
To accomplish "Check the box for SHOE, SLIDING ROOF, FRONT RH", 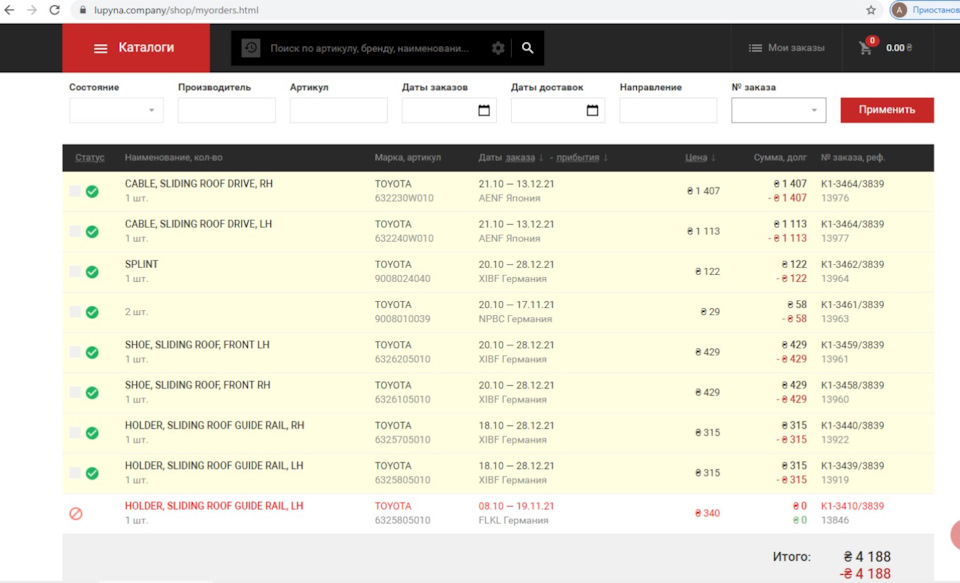I will (75, 392).
